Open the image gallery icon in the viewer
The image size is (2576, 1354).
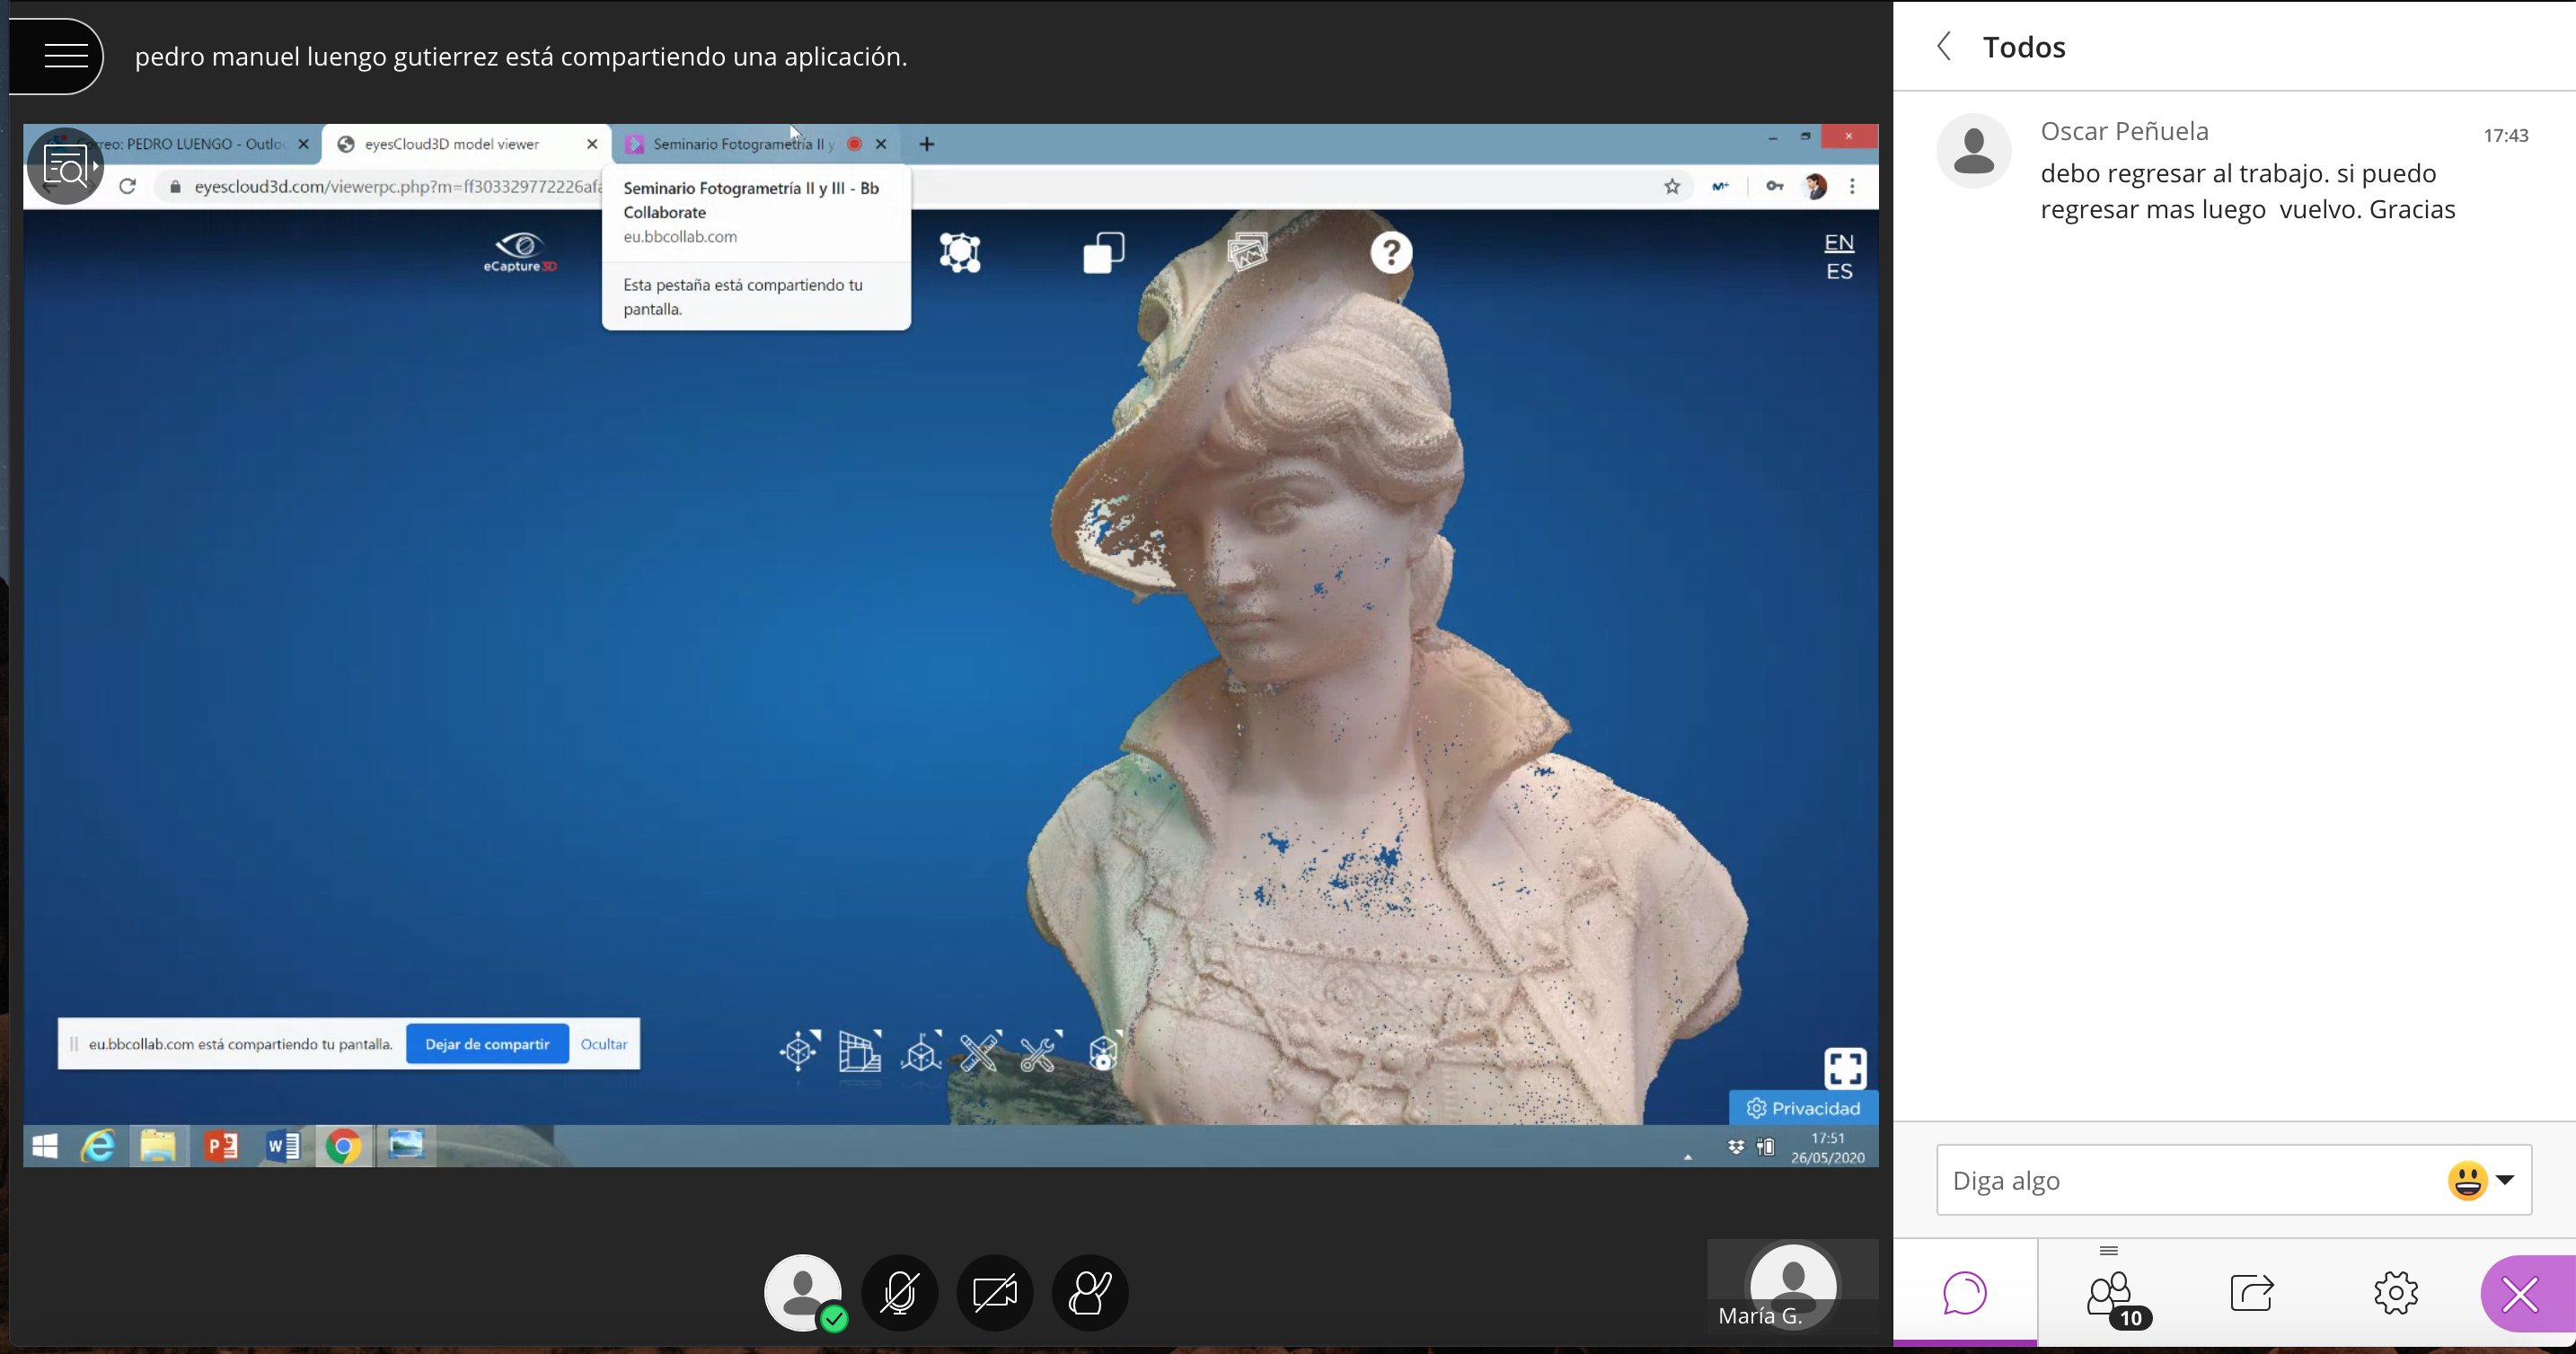tap(1248, 252)
